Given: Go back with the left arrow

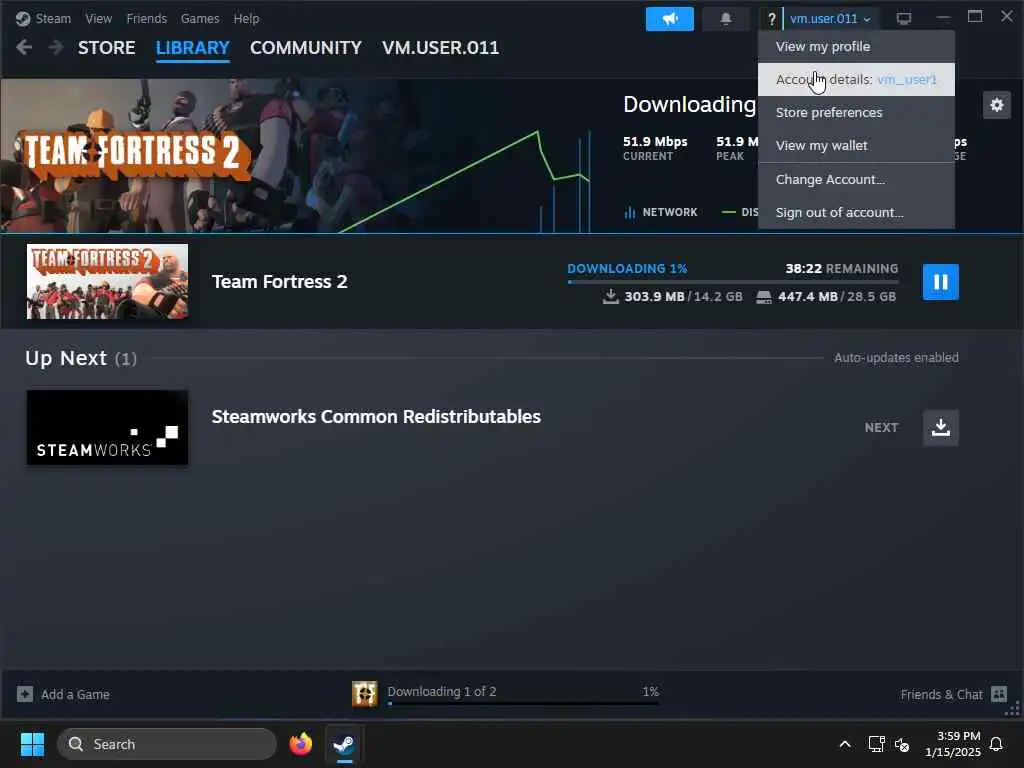Looking at the screenshot, I should coord(24,47).
